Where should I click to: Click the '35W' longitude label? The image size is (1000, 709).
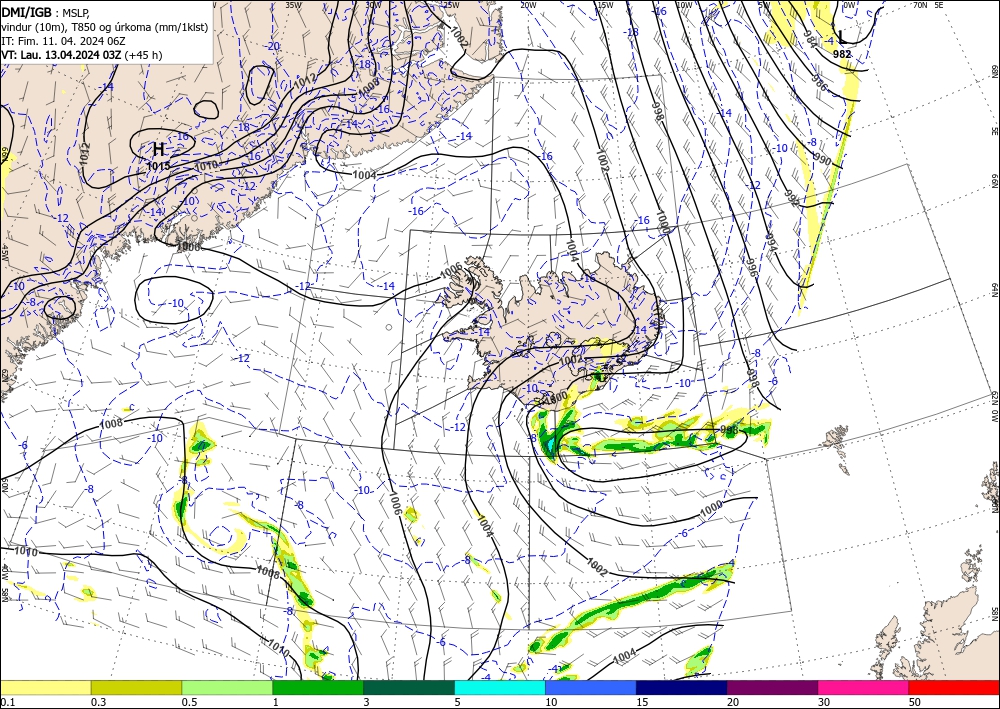[293, 4]
